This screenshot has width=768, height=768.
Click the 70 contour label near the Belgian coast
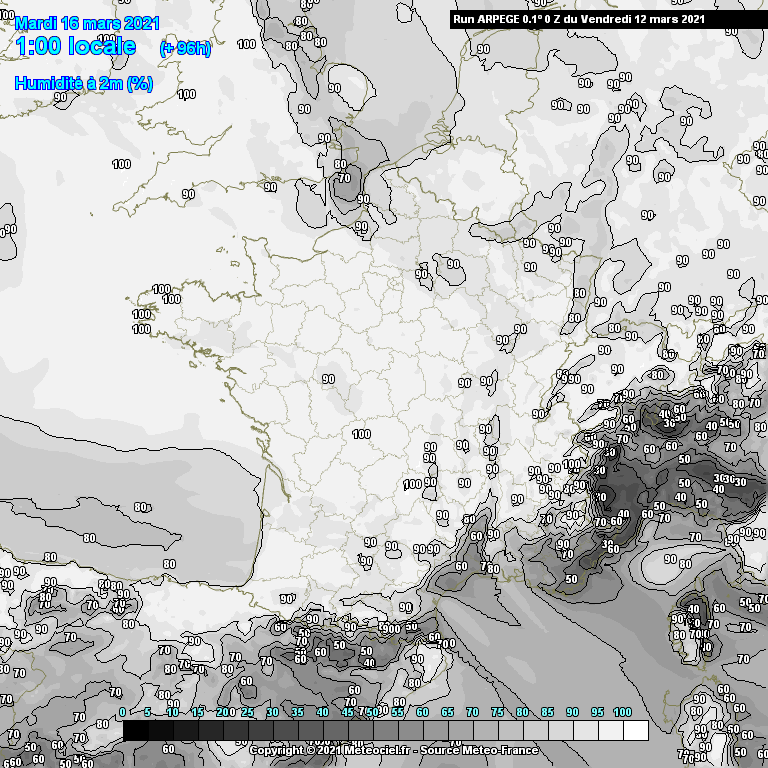[344, 178]
